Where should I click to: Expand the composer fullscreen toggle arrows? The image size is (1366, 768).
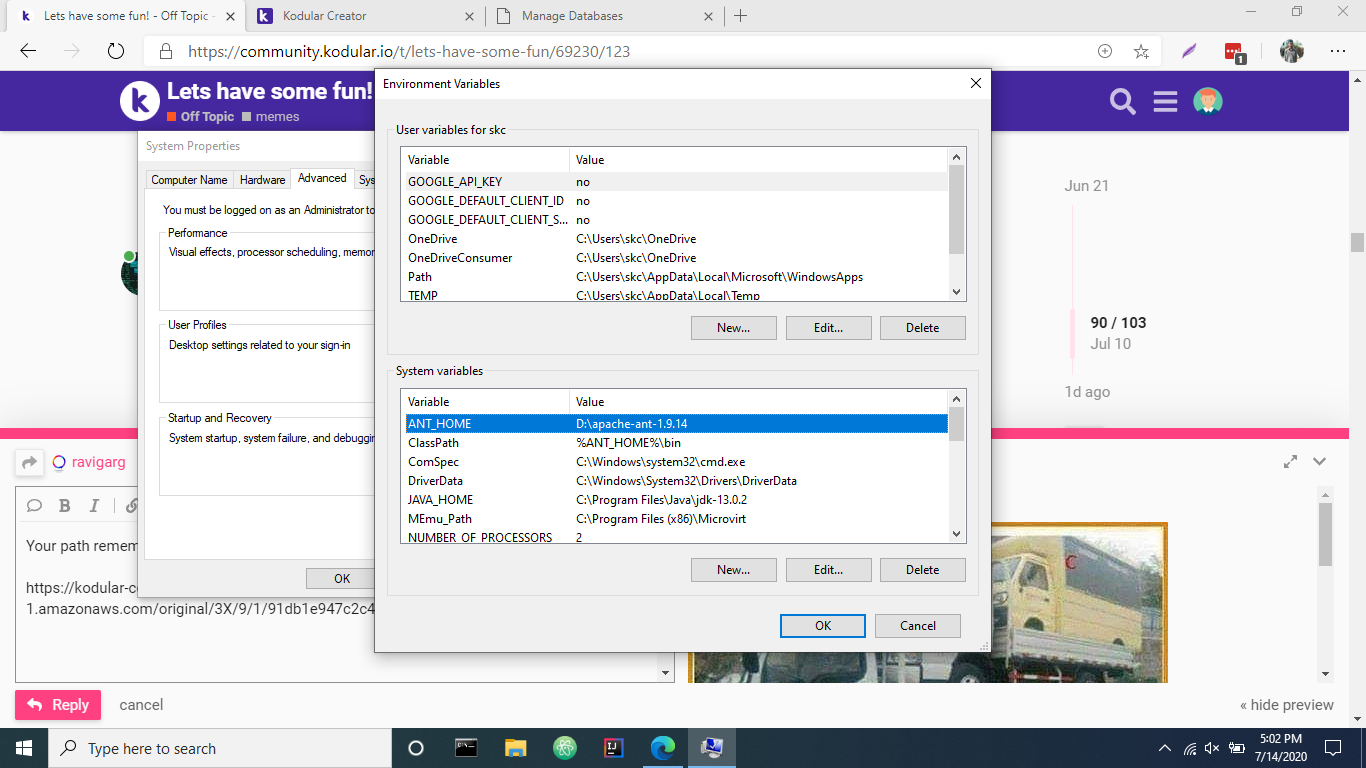click(1291, 461)
